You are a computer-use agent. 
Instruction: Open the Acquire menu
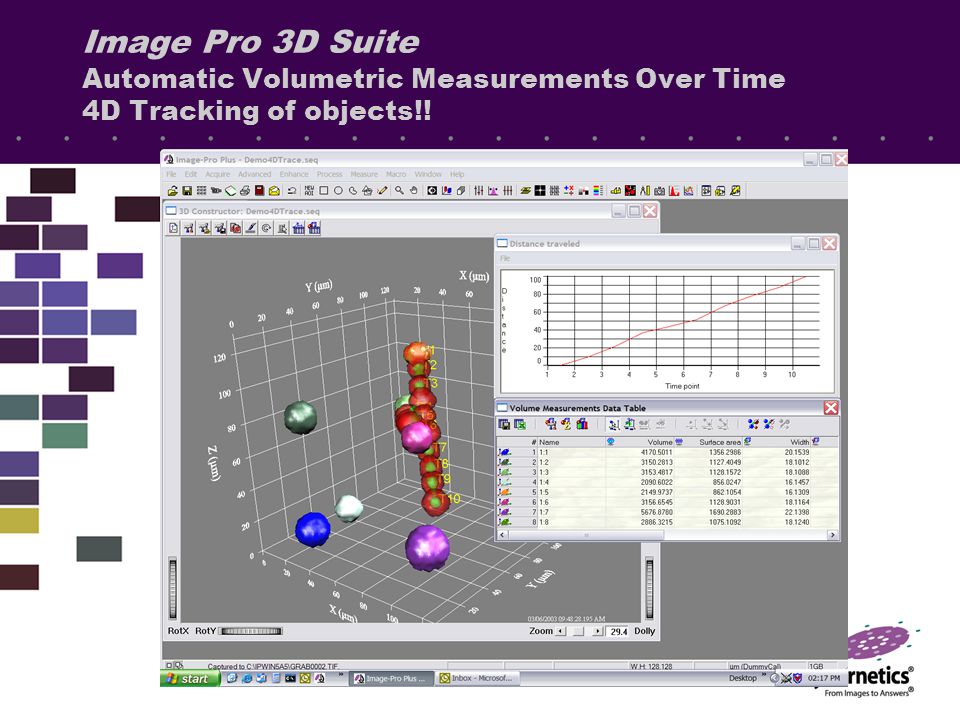click(x=217, y=174)
